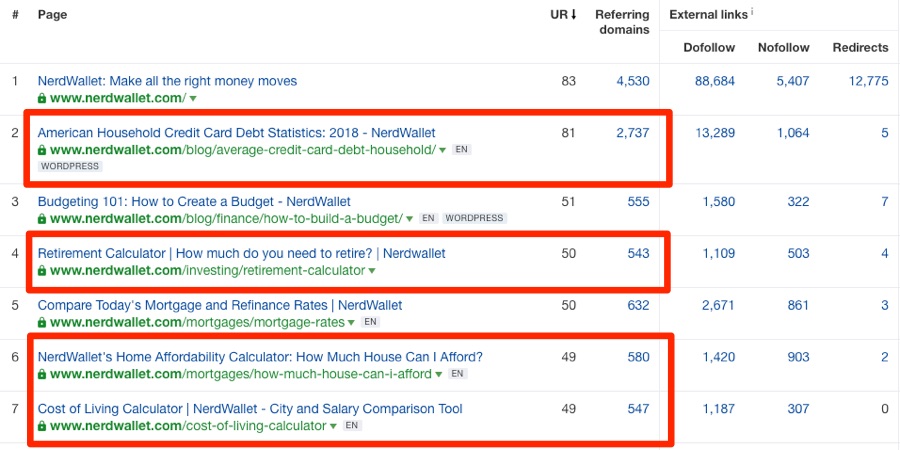This screenshot has width=900, height=450.
Task: Sort by the Dofollow column header
Action: coord(709,48)
